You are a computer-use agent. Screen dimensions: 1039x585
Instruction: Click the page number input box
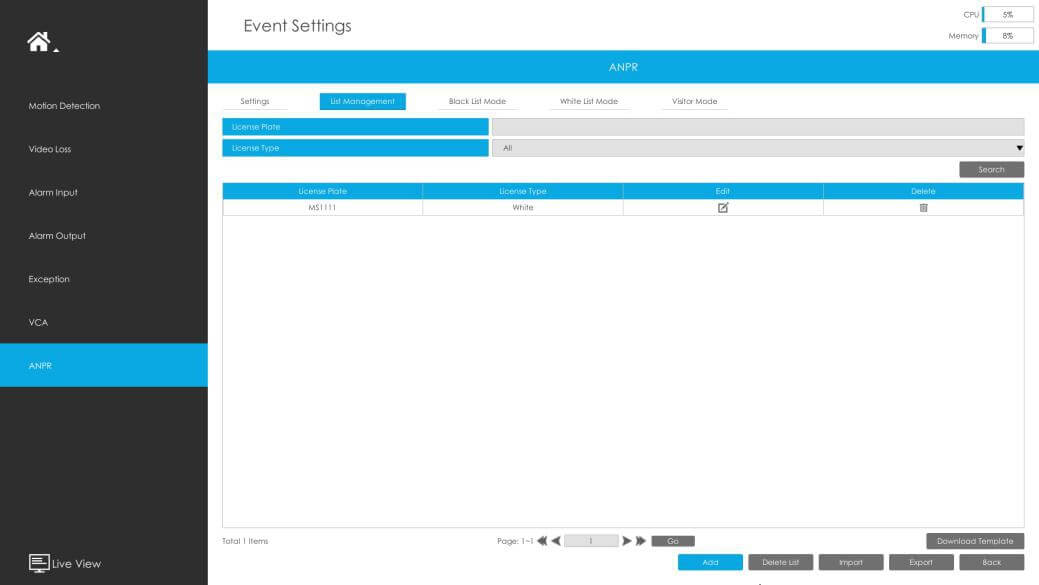coord(591,541)
